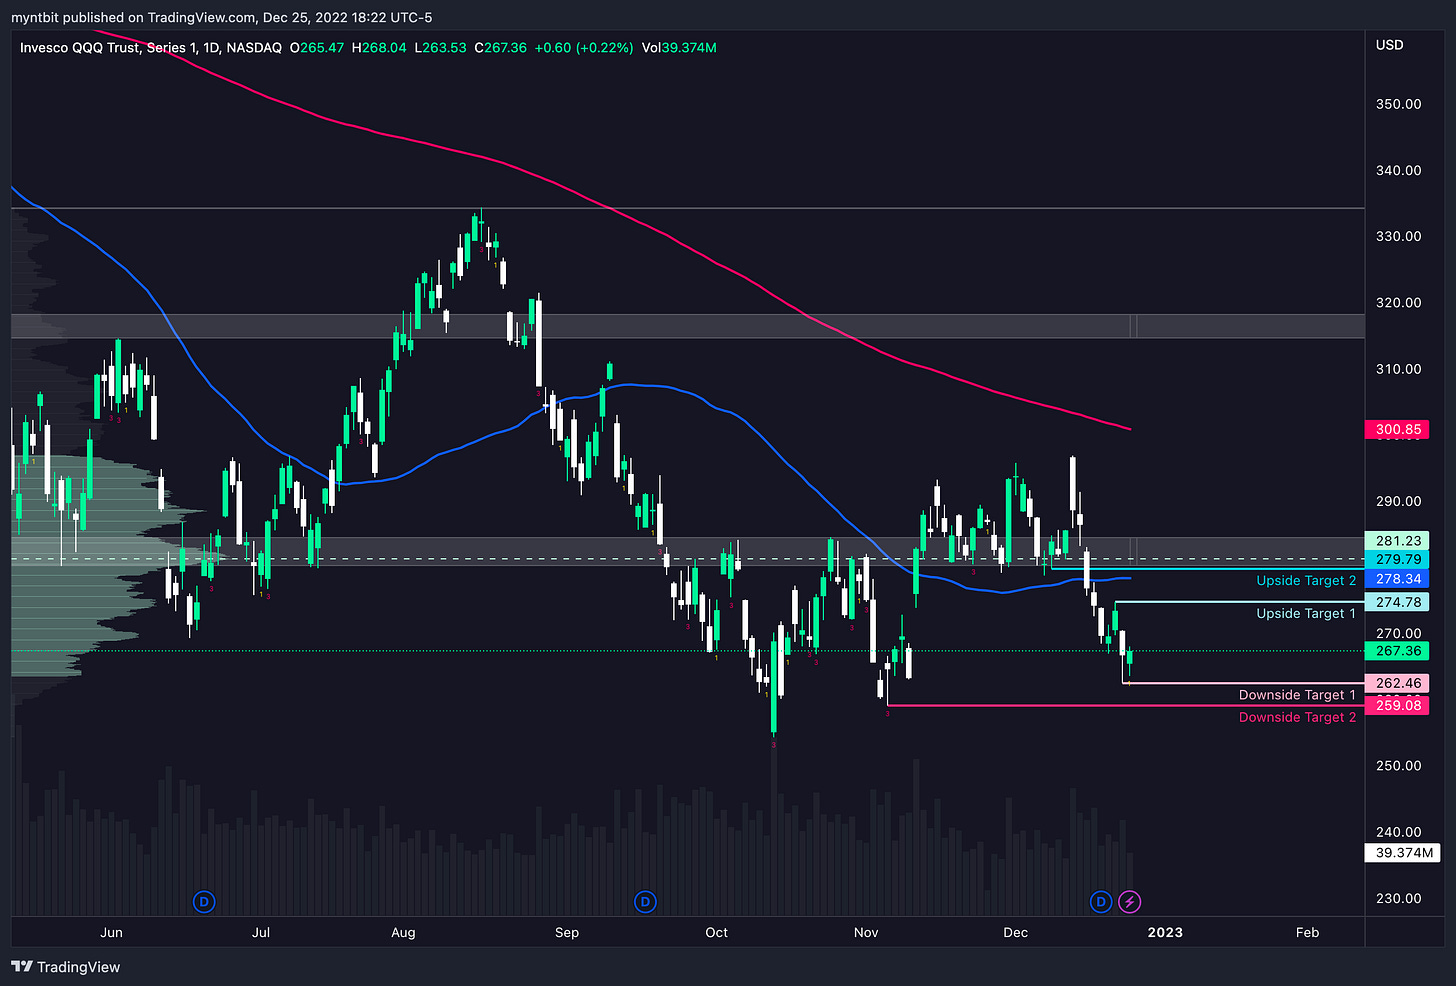Click the Downside Target 1 label
Screen dimensions: 1456x986
[1297, 695]
